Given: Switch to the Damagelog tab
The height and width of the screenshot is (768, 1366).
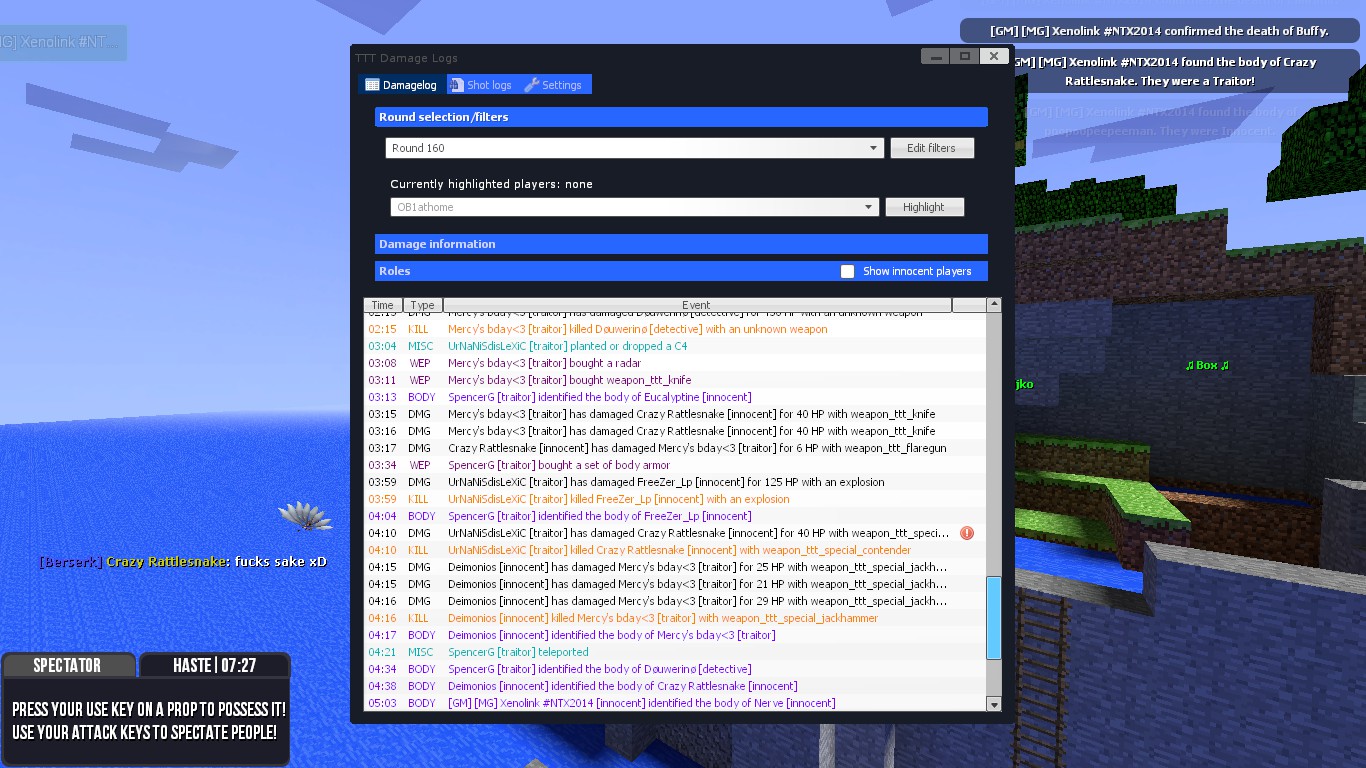Looking at the screenshot, I should 401,85.
